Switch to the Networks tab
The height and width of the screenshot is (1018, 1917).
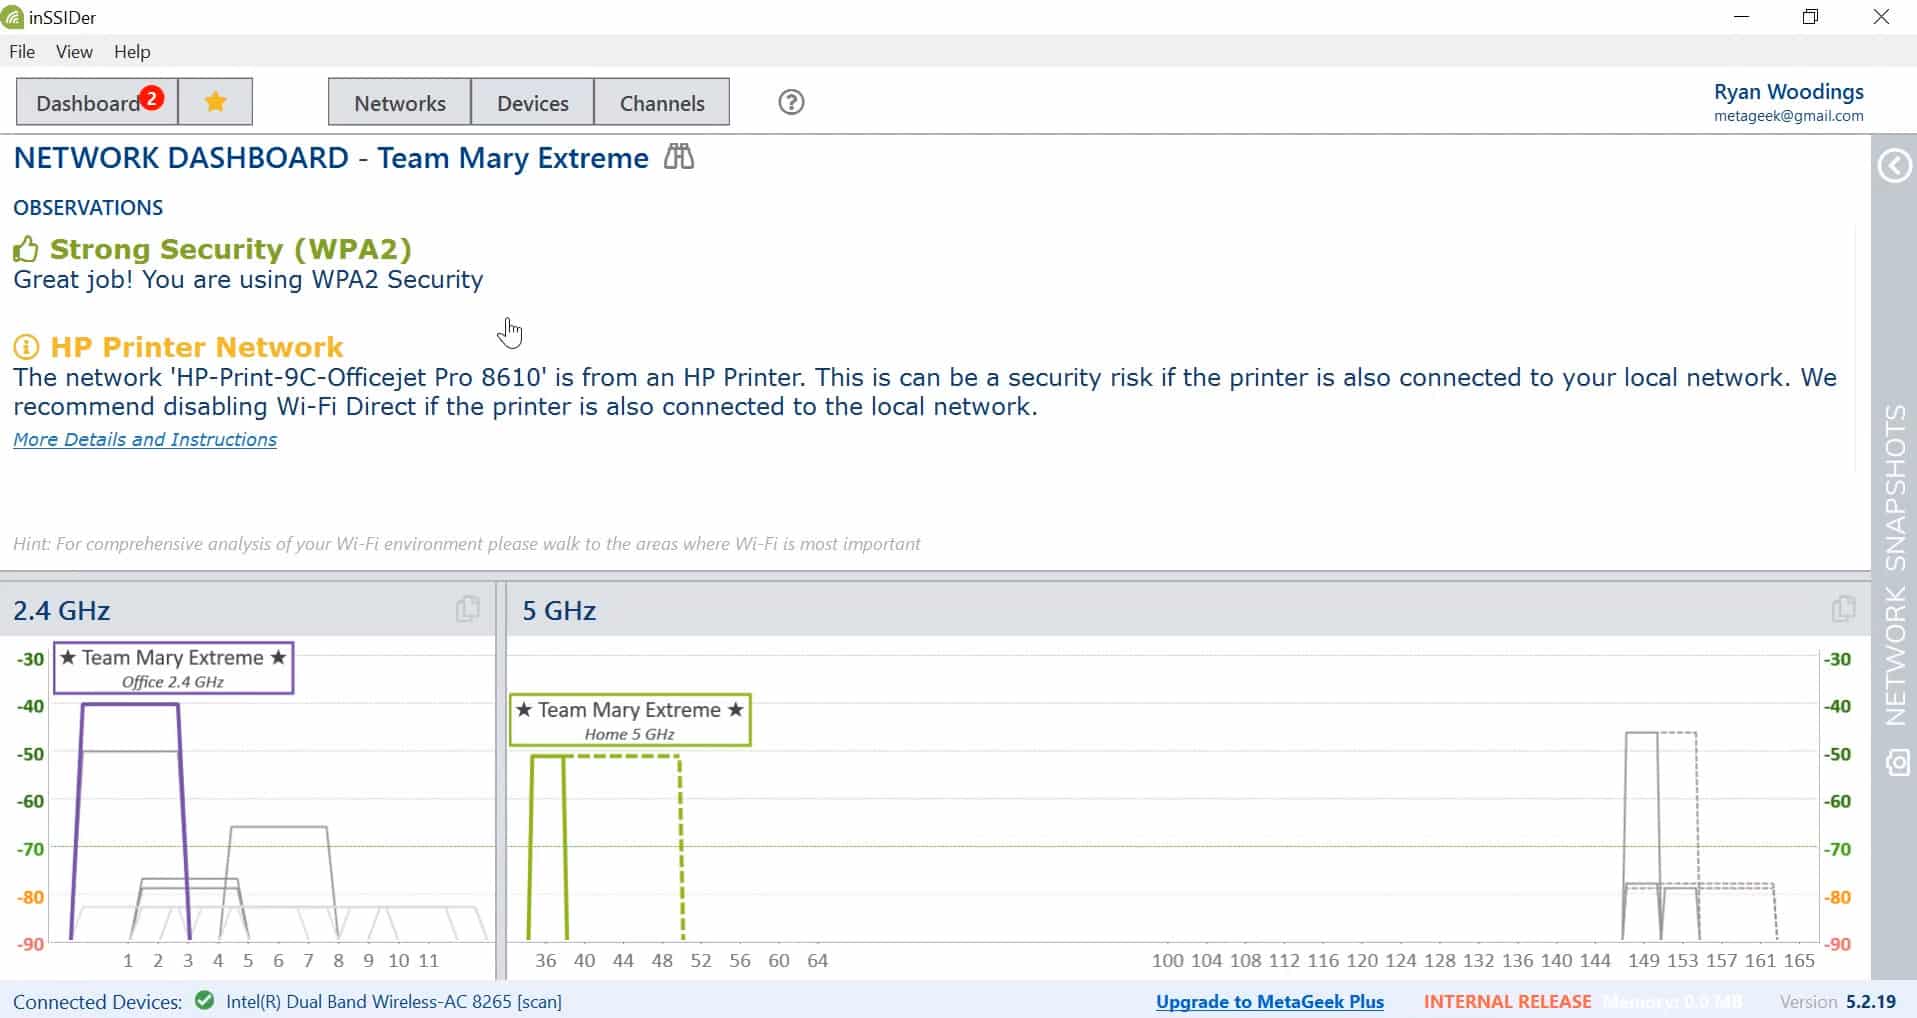pyautogui.click(x=400, y=102)
